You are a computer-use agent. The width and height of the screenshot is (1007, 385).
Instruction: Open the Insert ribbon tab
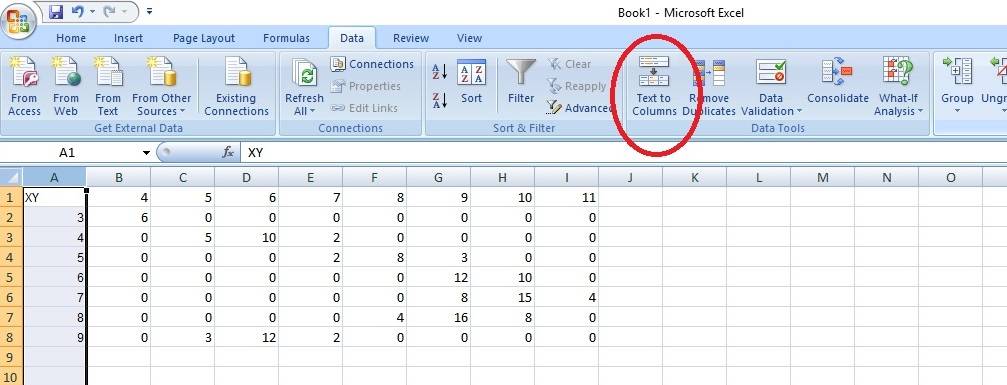click(128, 38)
